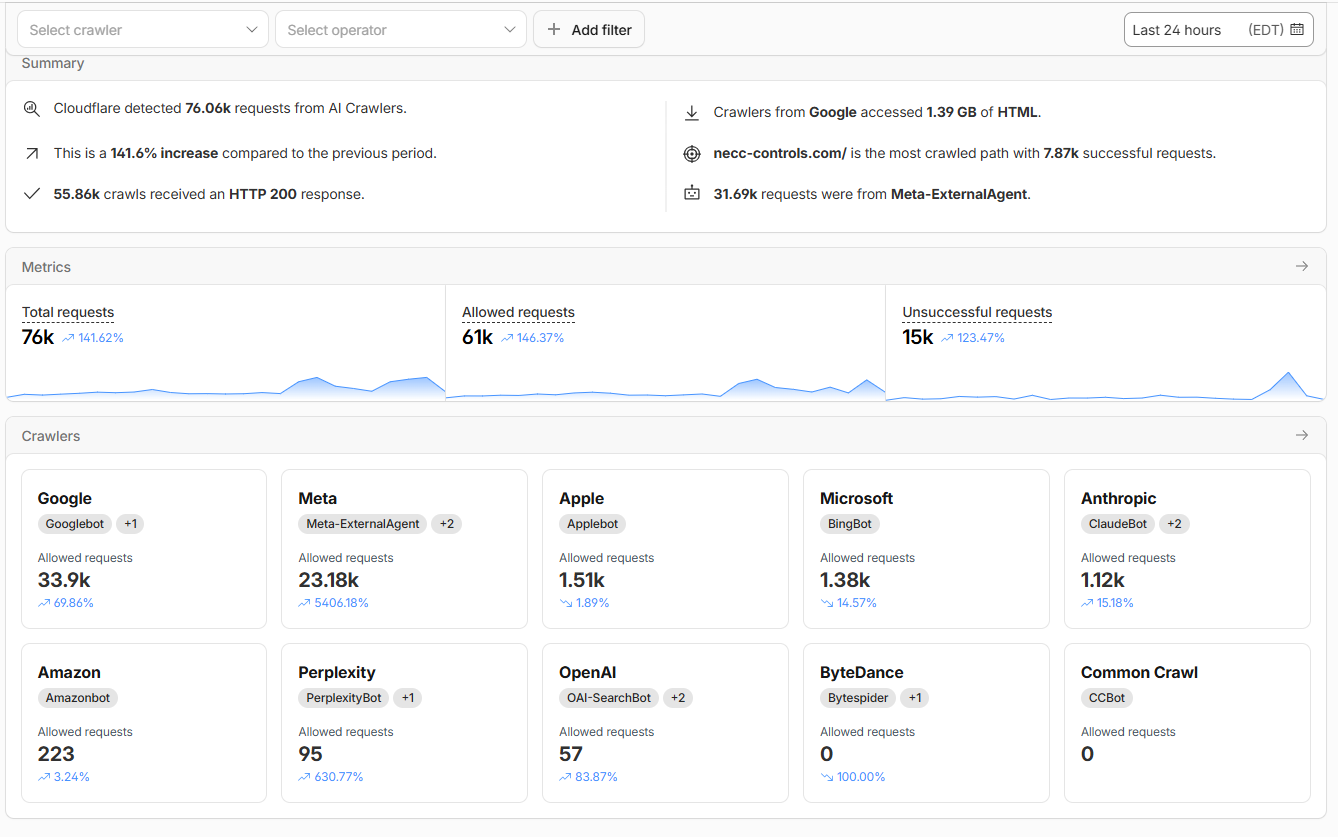Open the Select crawler dropdown
The width and height of the screenshot is (1338, 837).
click(x=143, y=30)
